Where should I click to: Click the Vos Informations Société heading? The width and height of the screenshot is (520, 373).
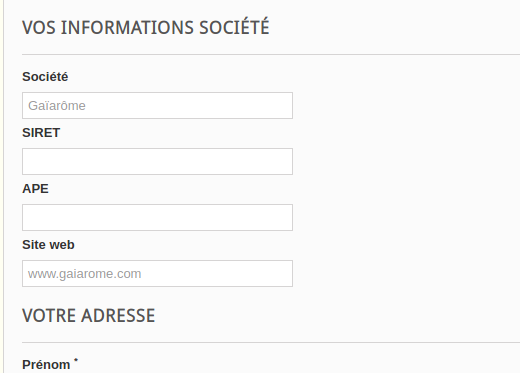[x=146, y=27]
